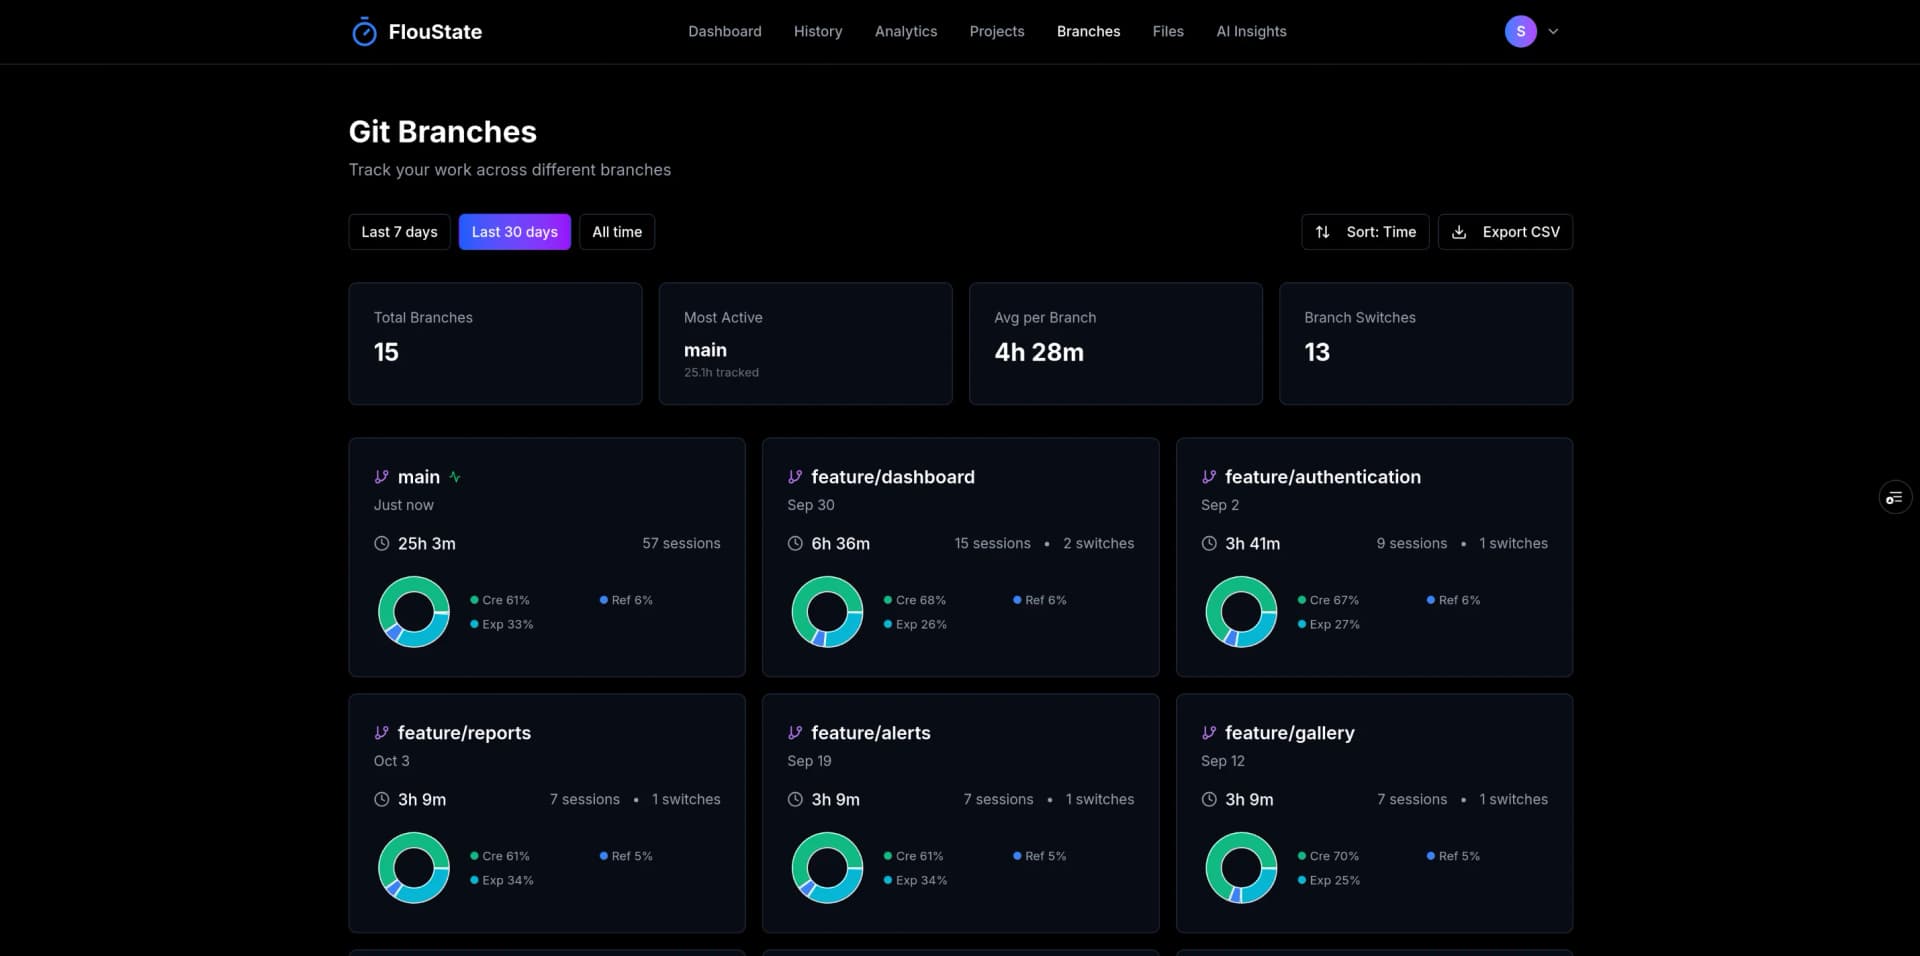This screenshot has height=956, width=1920.
Task: Export branch data as CSV
Action: (1505, 231)
